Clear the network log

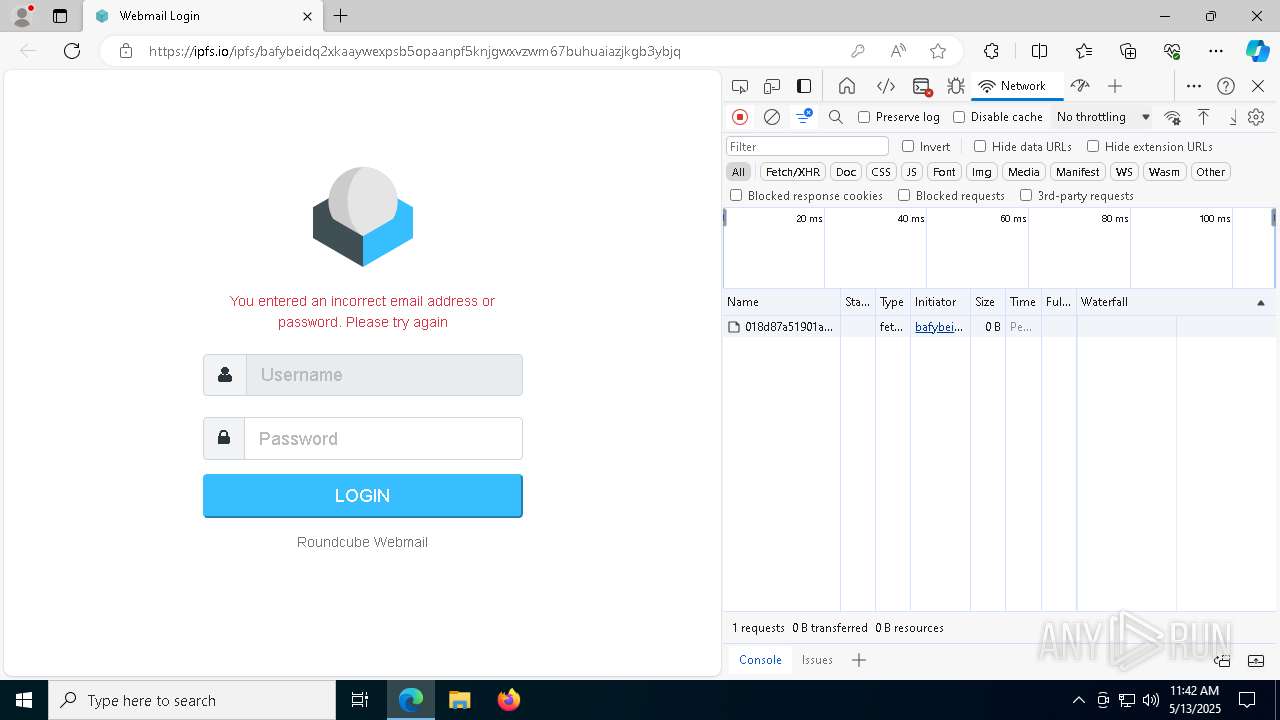click(x=772, y=117)
